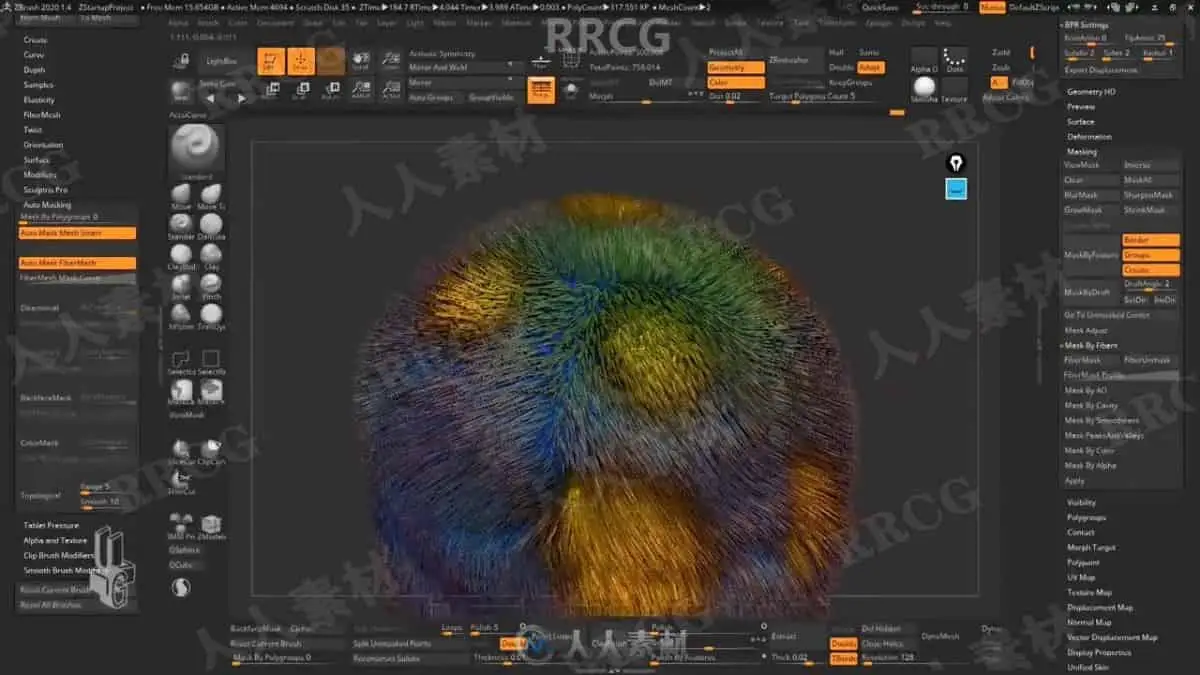Open the Sculptris Pro brush submenu
1200x675 pixels.
pyautogui.click(x=45, y=189)
